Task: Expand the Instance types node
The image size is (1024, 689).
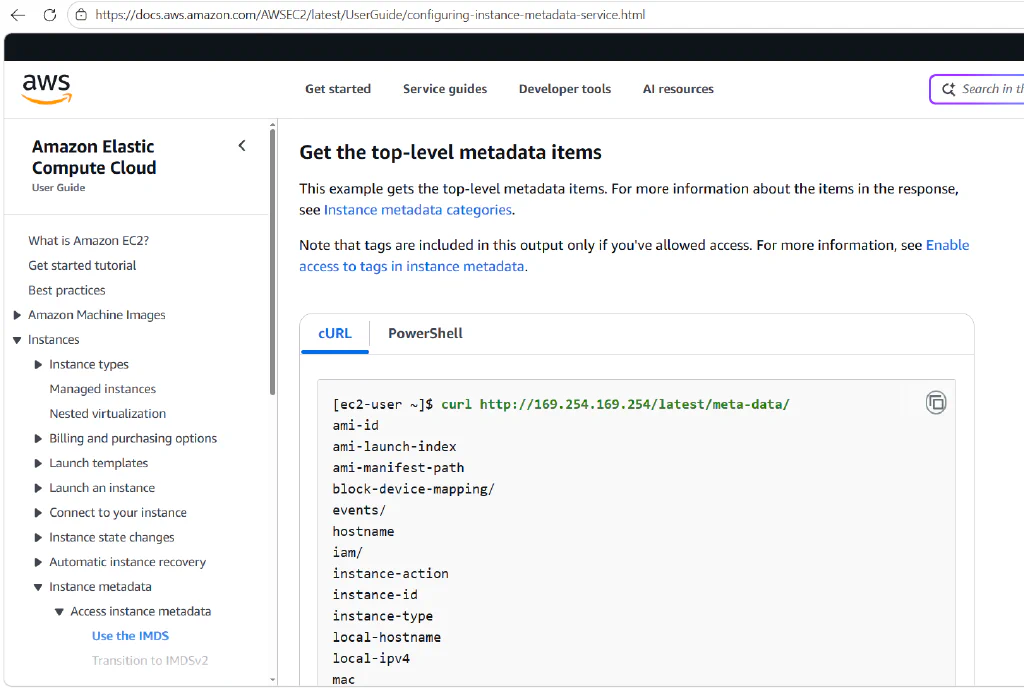Action: (38, 364)
